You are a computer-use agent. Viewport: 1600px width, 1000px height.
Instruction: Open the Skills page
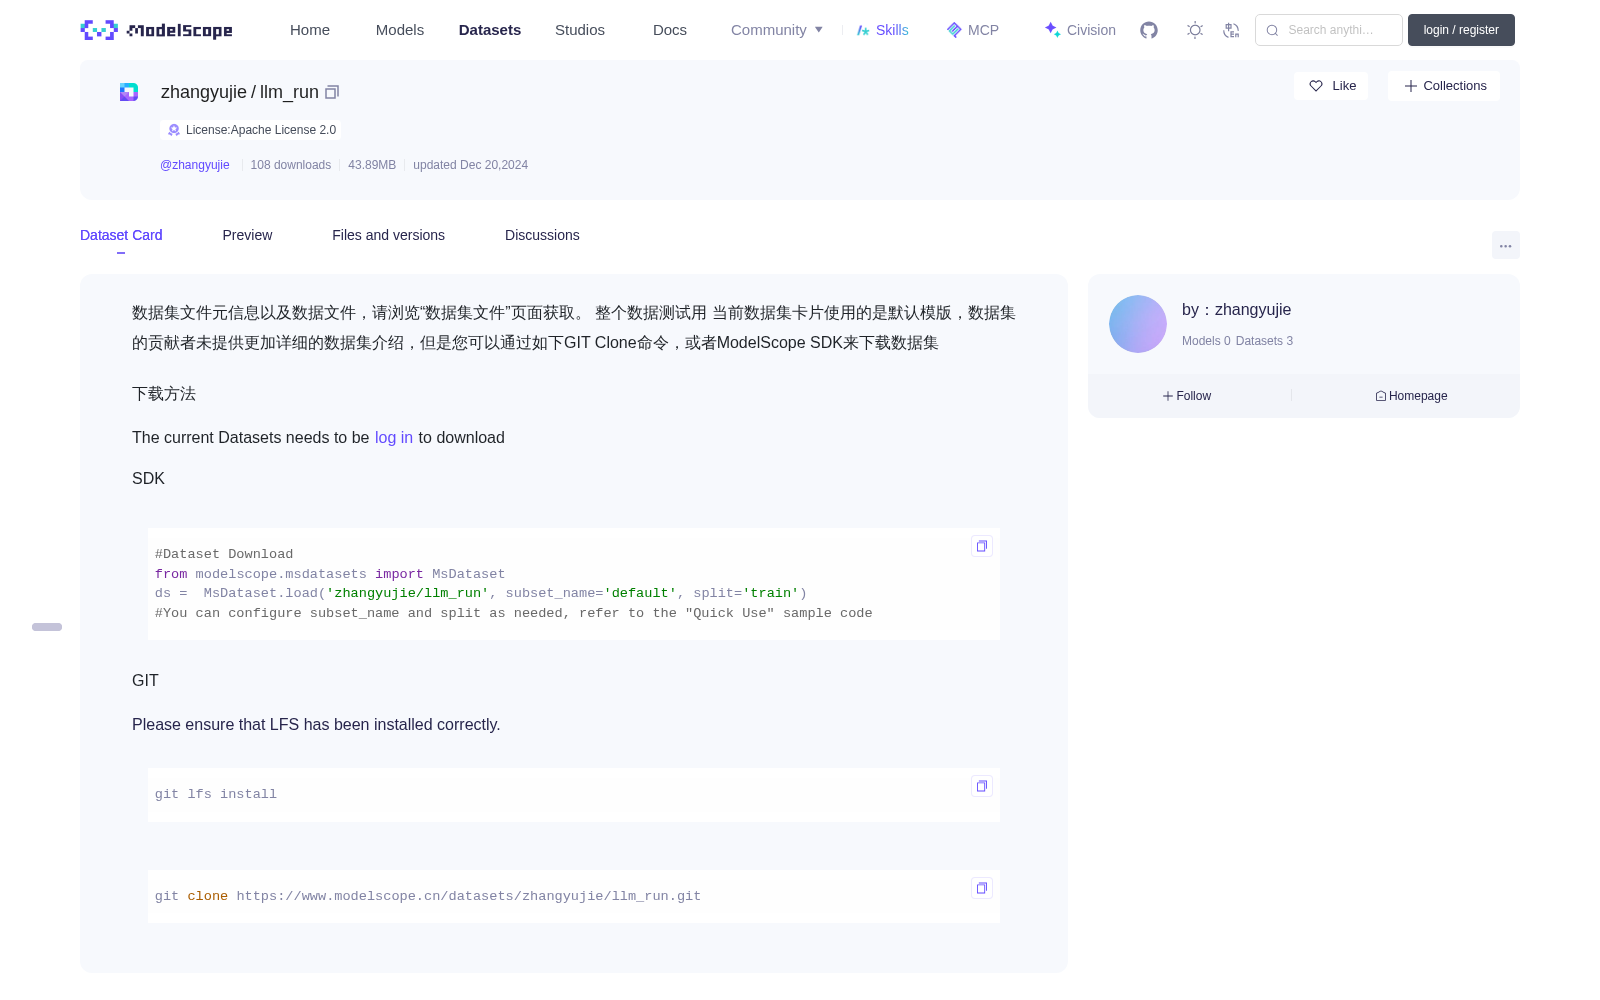(x=882, y=30)
